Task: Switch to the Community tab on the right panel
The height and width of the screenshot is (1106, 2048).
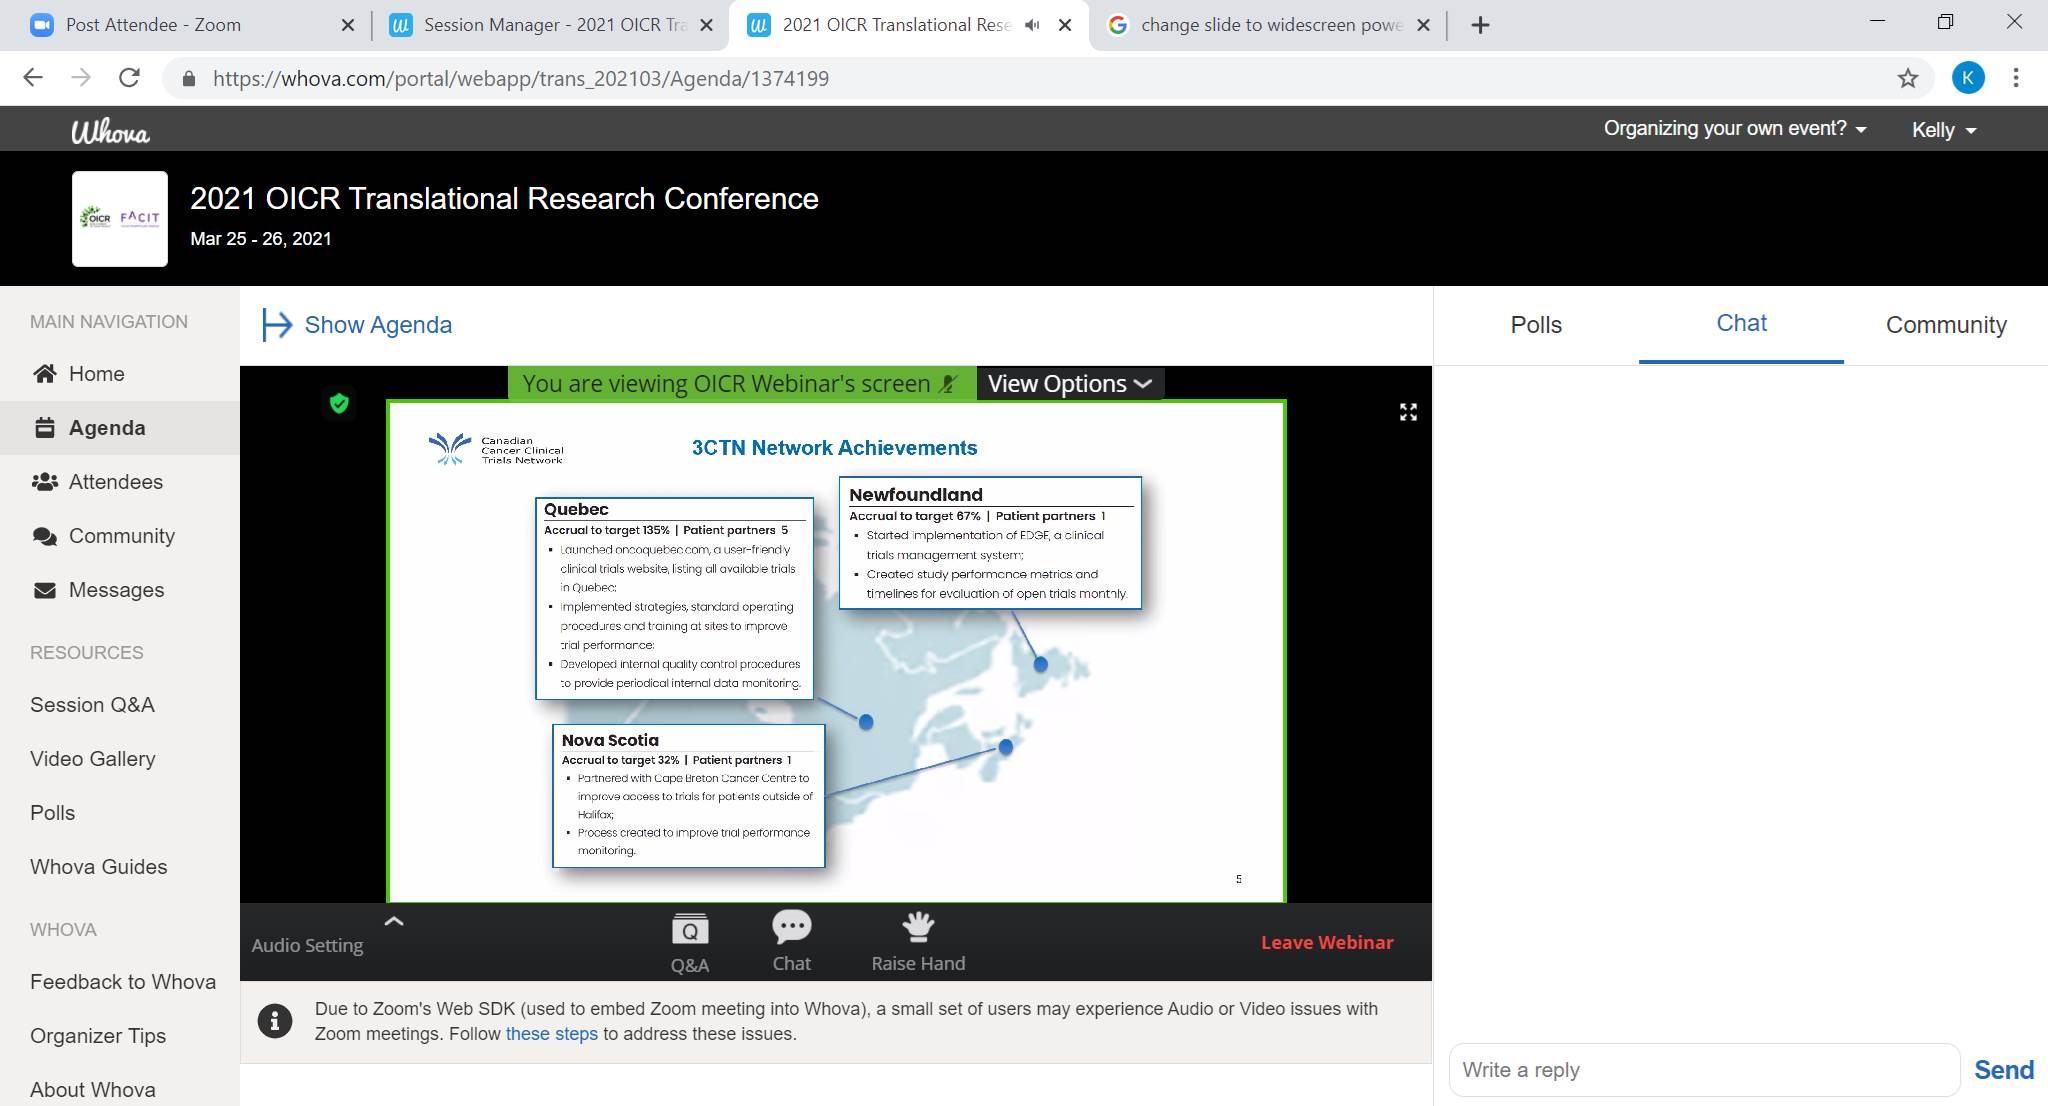Action: (x=1945, y=325)
